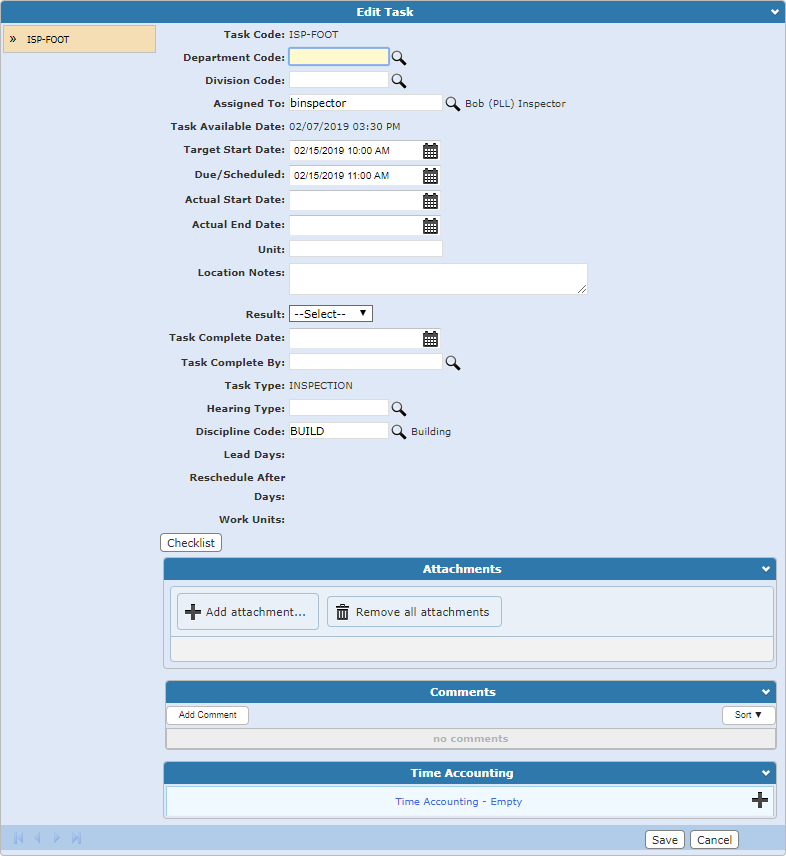The width and height of the screenshot is (786, 856).
Task: Open the Result dropdown list
Action: point(330,314)
